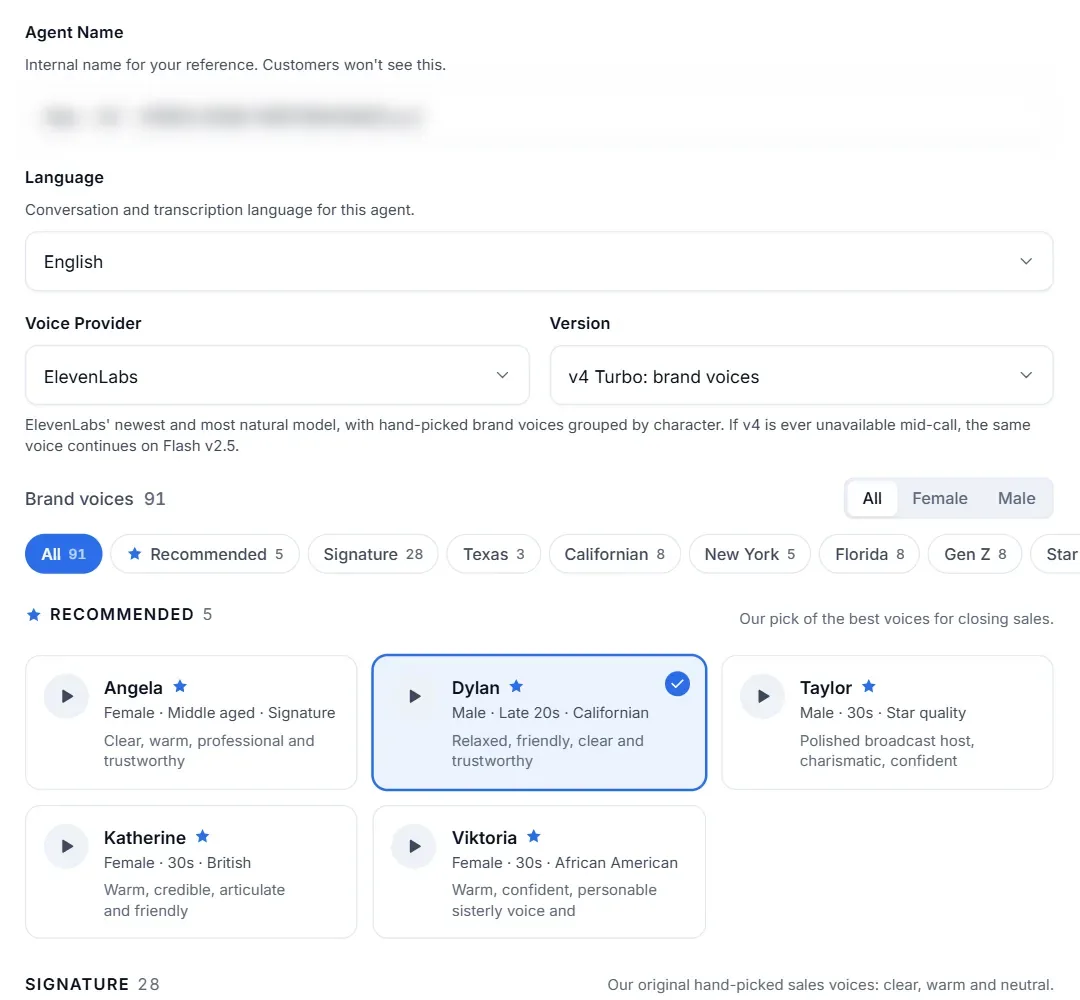Select the Texas 3 category chip

coord(493,554)
